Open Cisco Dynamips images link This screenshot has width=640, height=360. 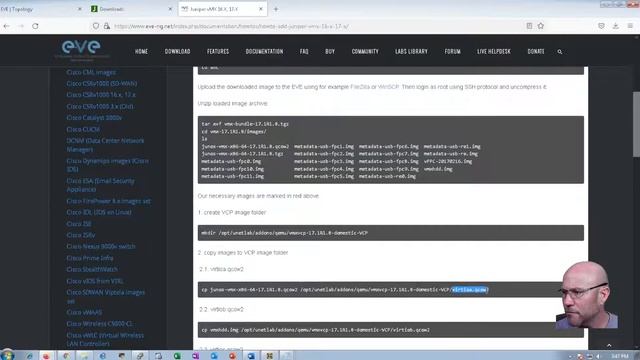[107, 165]
